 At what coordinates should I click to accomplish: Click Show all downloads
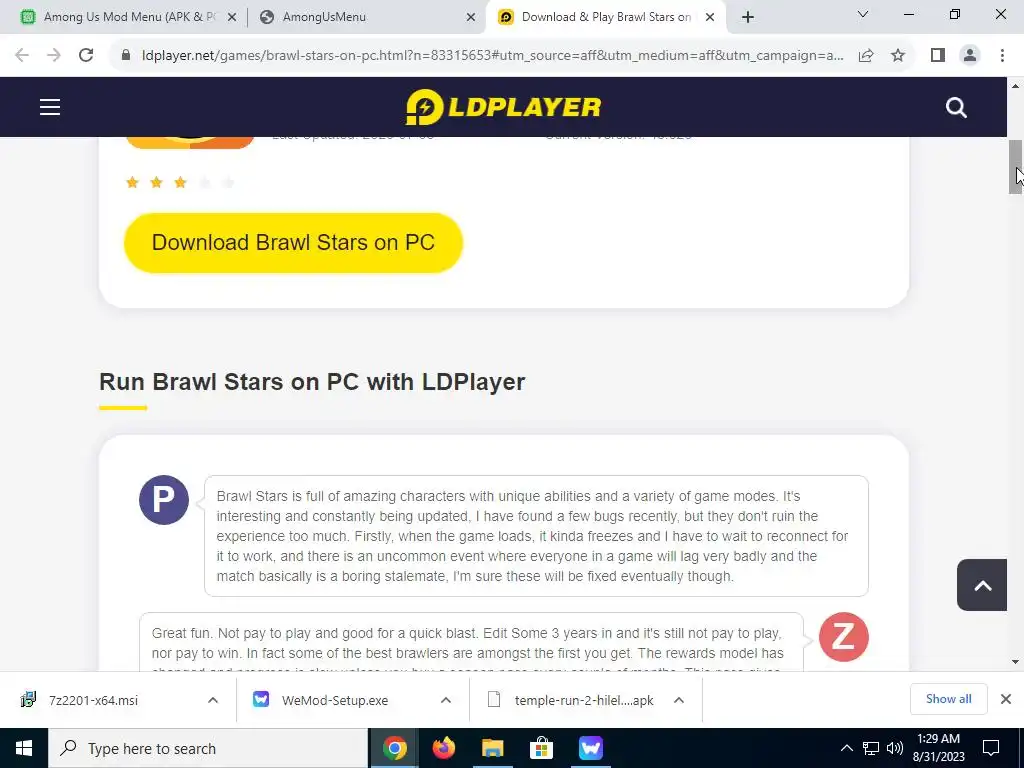(948, 699)
